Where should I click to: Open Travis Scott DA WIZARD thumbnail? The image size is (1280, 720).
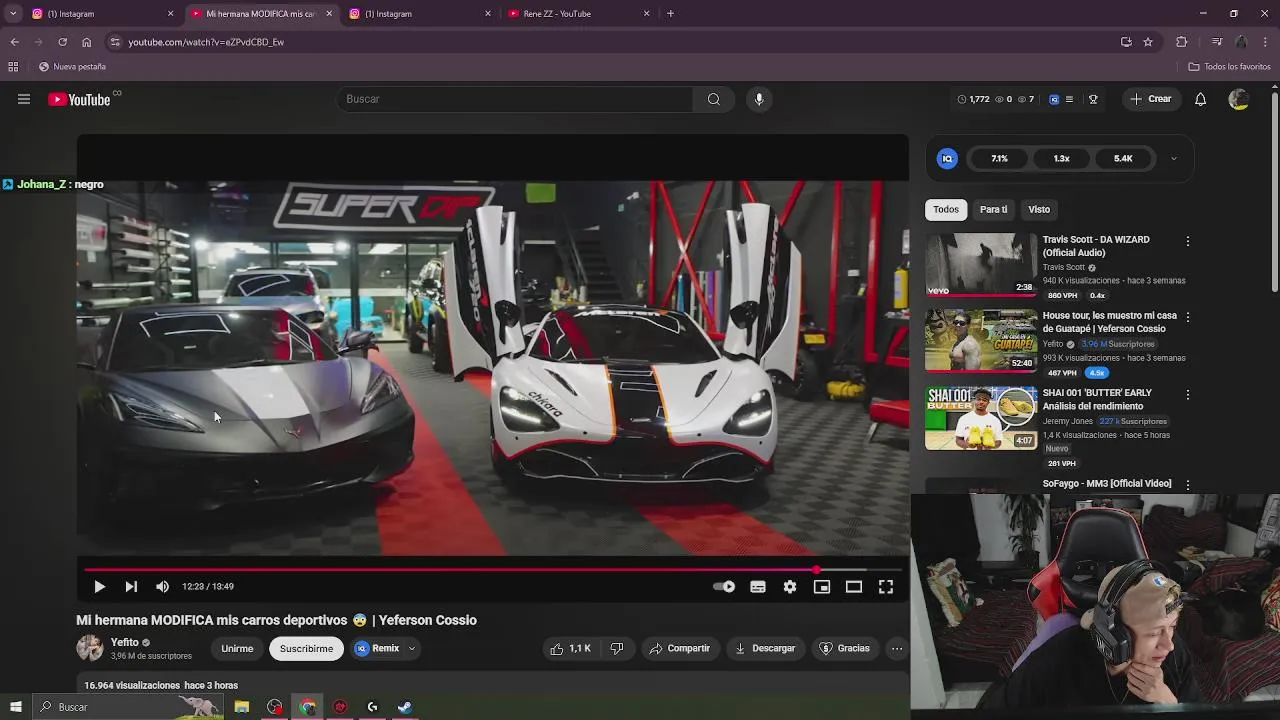click(981, 265)
